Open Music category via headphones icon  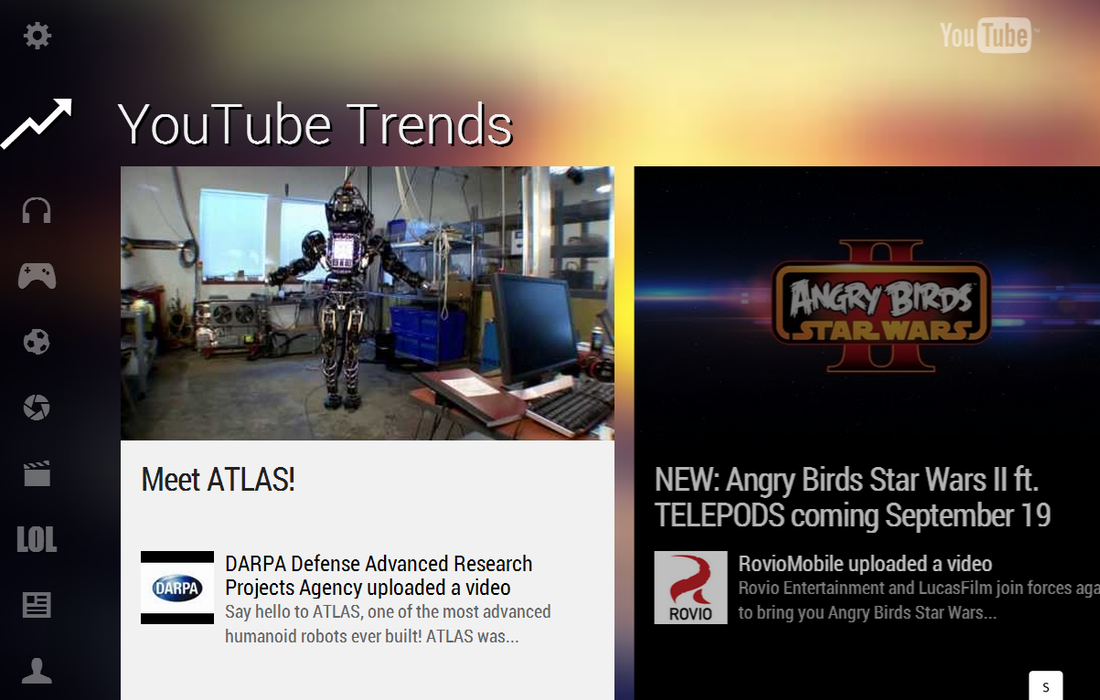pos(36,210)
